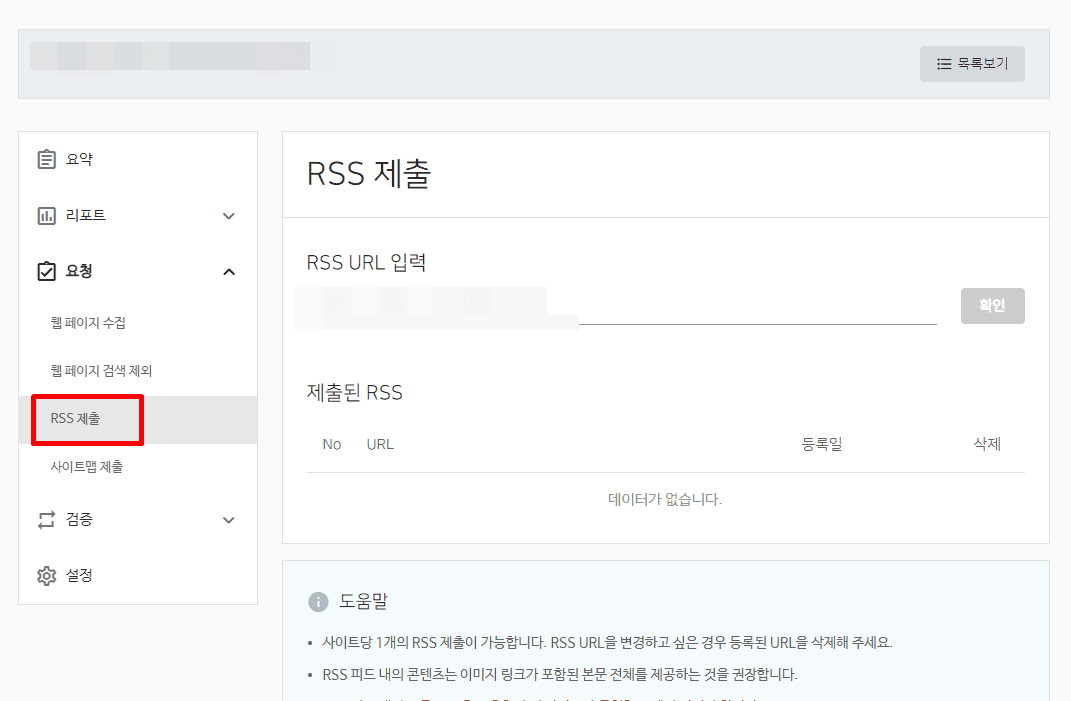
Task: Expand the 리포트 section using its chevron
Action: point(229,215)
